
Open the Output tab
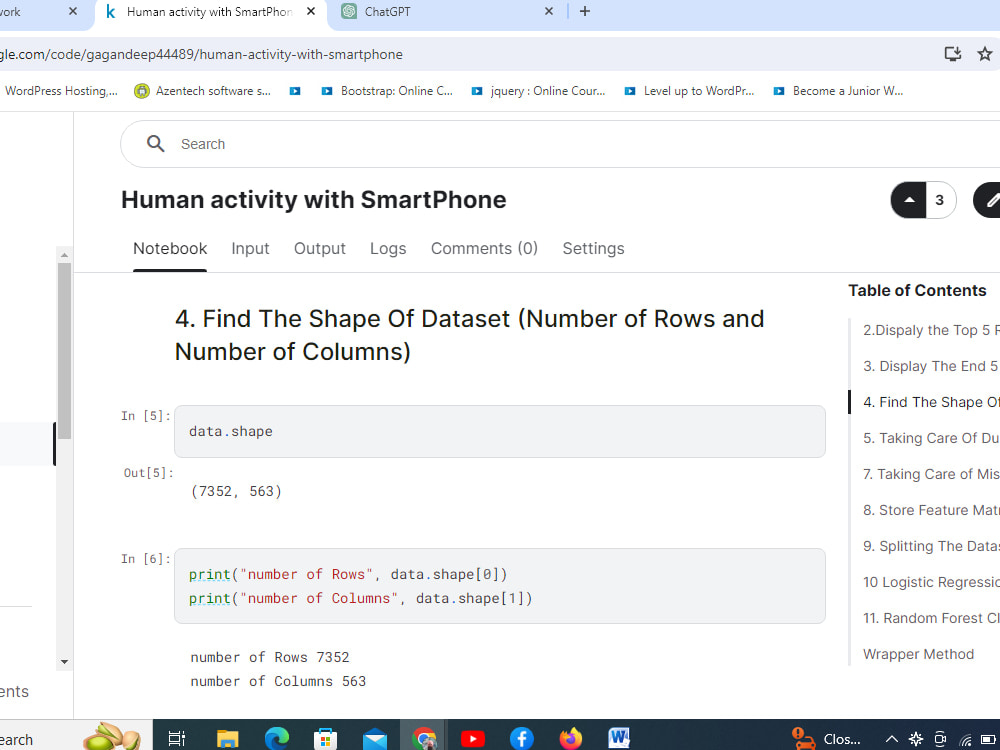pos(320,249)
